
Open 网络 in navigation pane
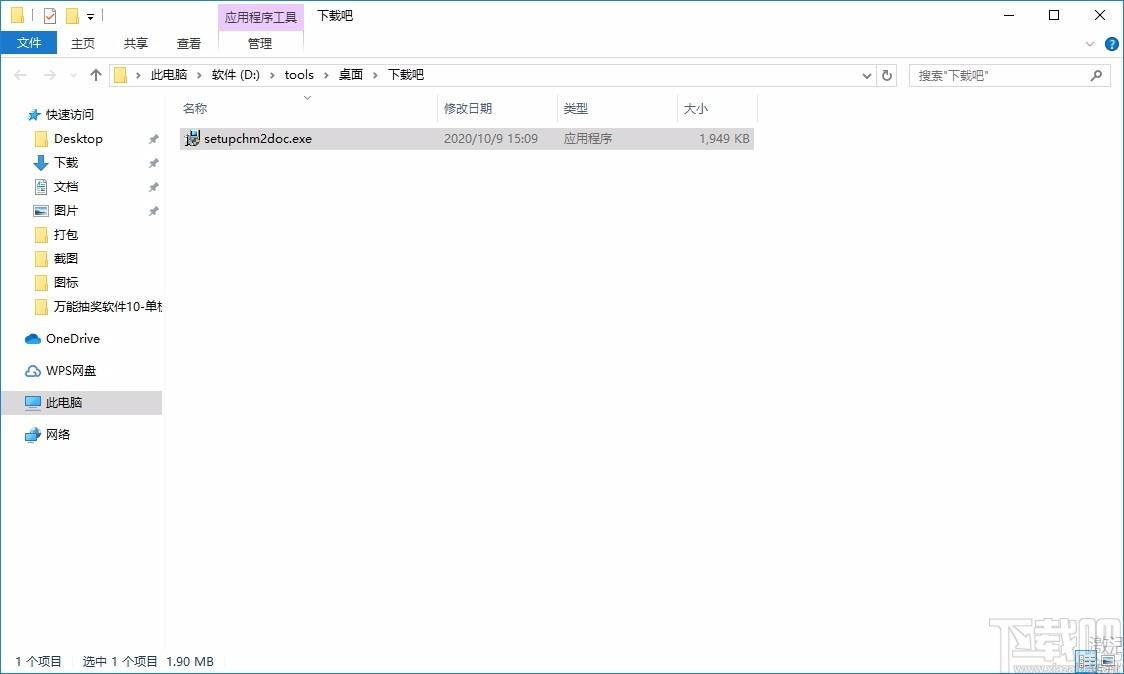tap(58, 435)
